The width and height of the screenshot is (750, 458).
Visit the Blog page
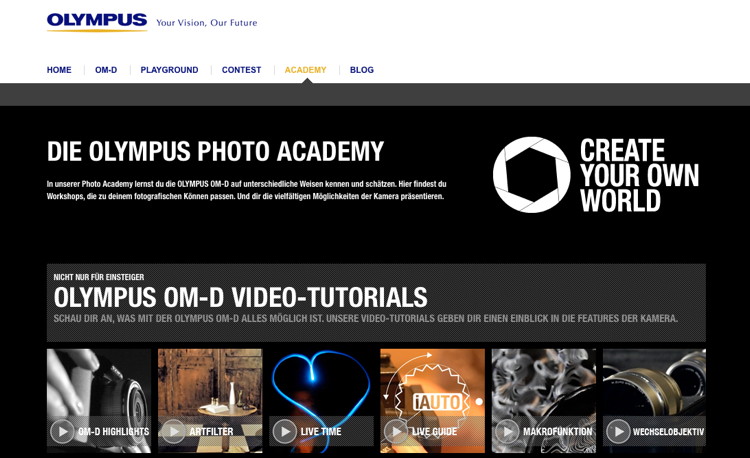362,70
